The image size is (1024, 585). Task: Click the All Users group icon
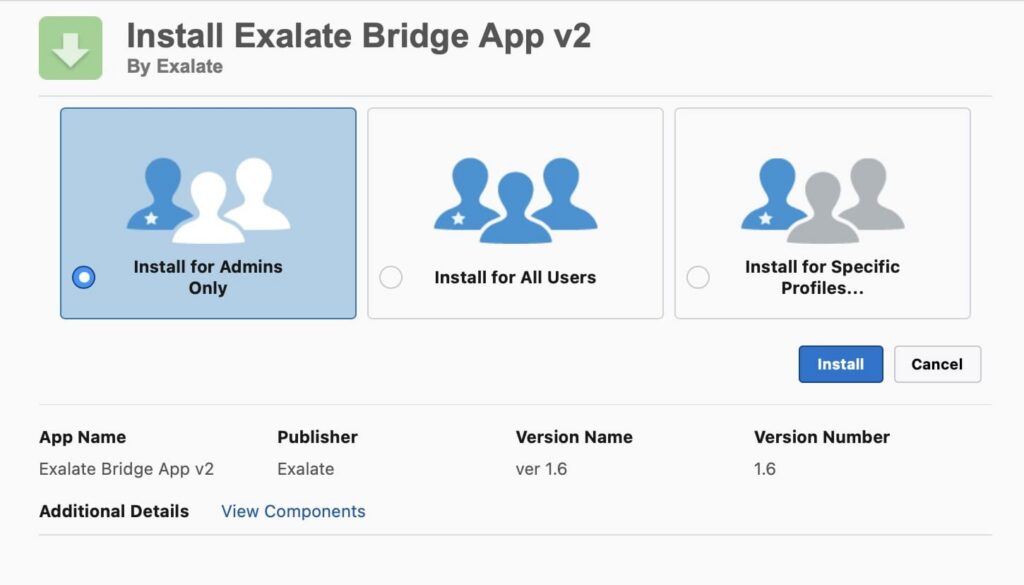515,200
